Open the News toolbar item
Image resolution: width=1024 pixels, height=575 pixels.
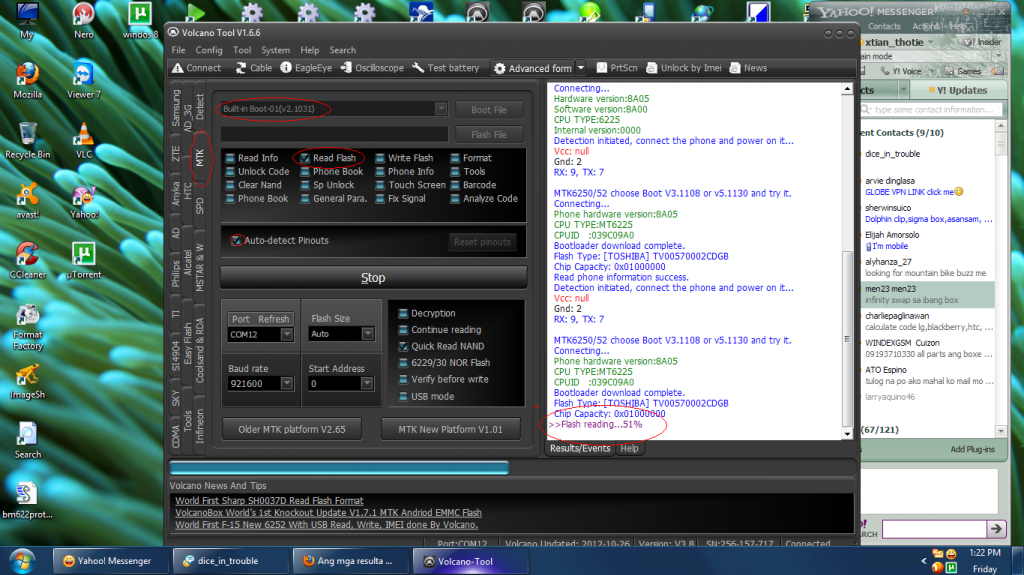point(748,68)
